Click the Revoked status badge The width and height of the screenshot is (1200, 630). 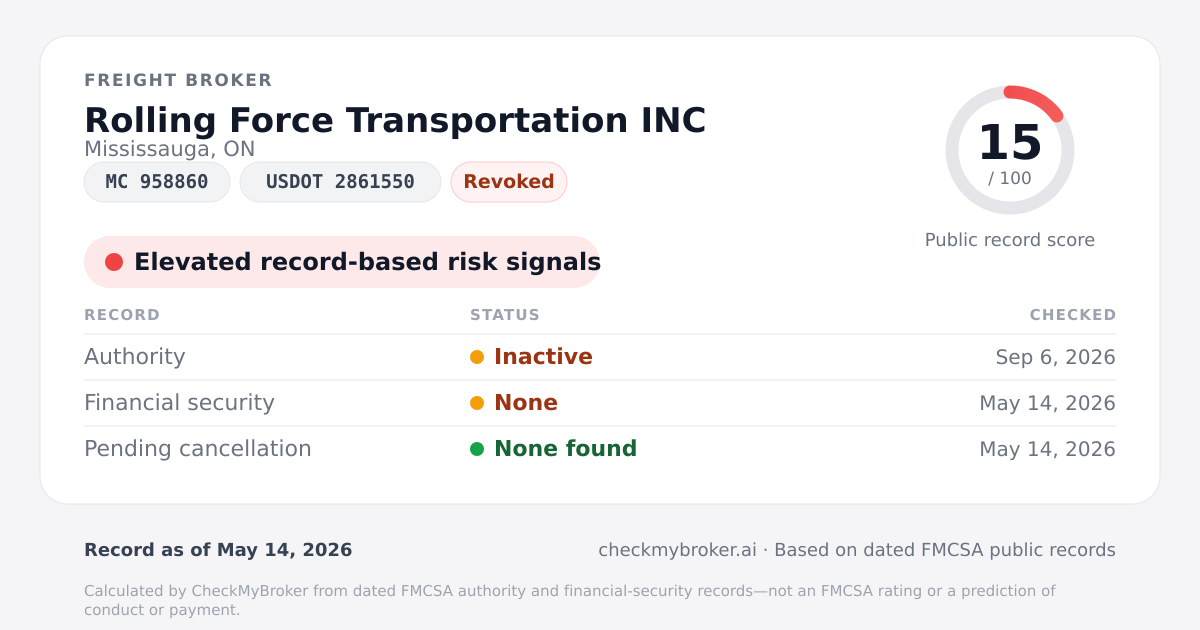coord(509,182)
